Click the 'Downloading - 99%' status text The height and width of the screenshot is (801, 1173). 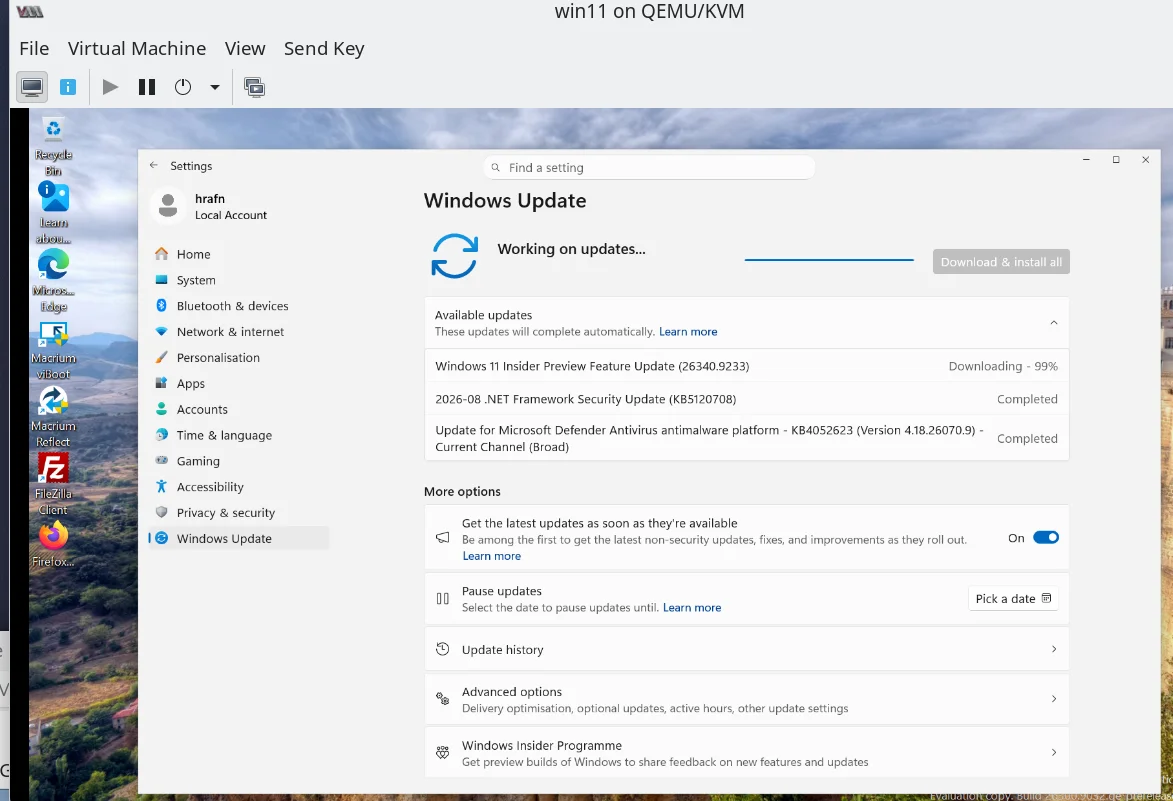pos(1003,366)
